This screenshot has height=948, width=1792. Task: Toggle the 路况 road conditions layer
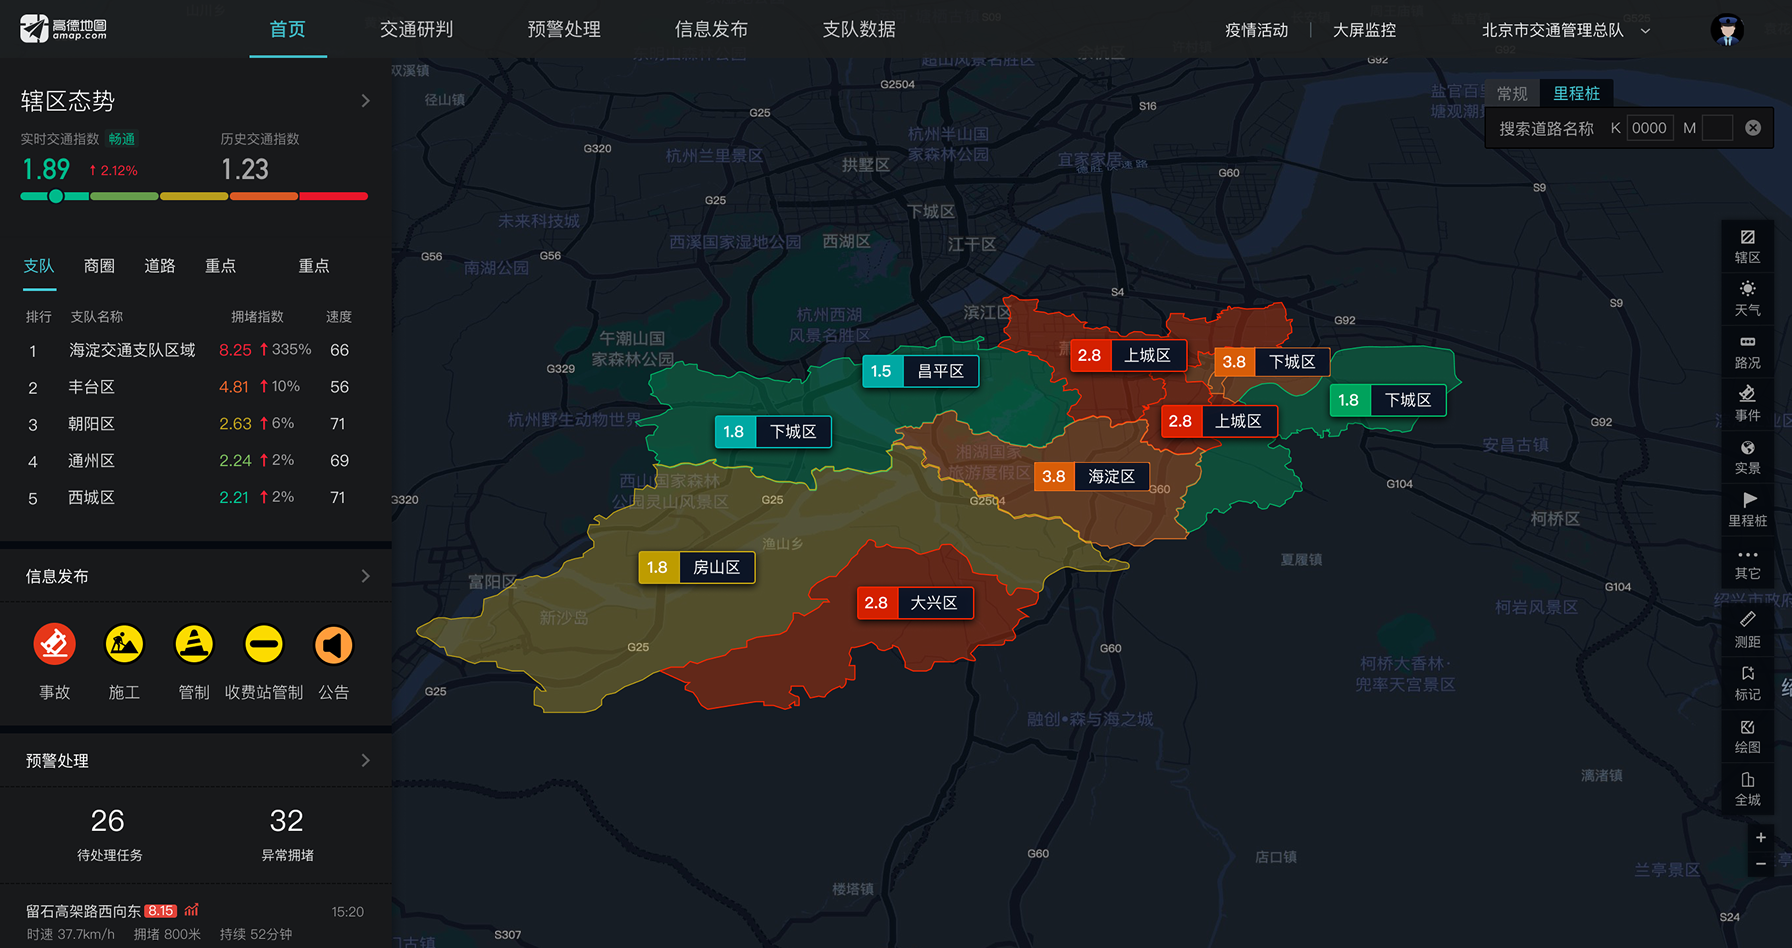[x=1747, y=352]
